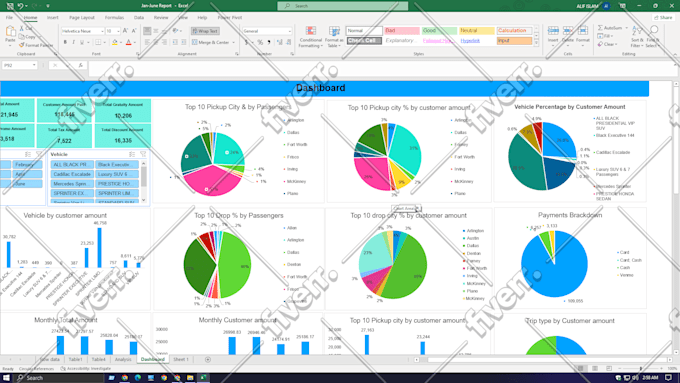The image size is (680, 383).
Task: Open the General number format dropdown
Action: tap(289, 31)
